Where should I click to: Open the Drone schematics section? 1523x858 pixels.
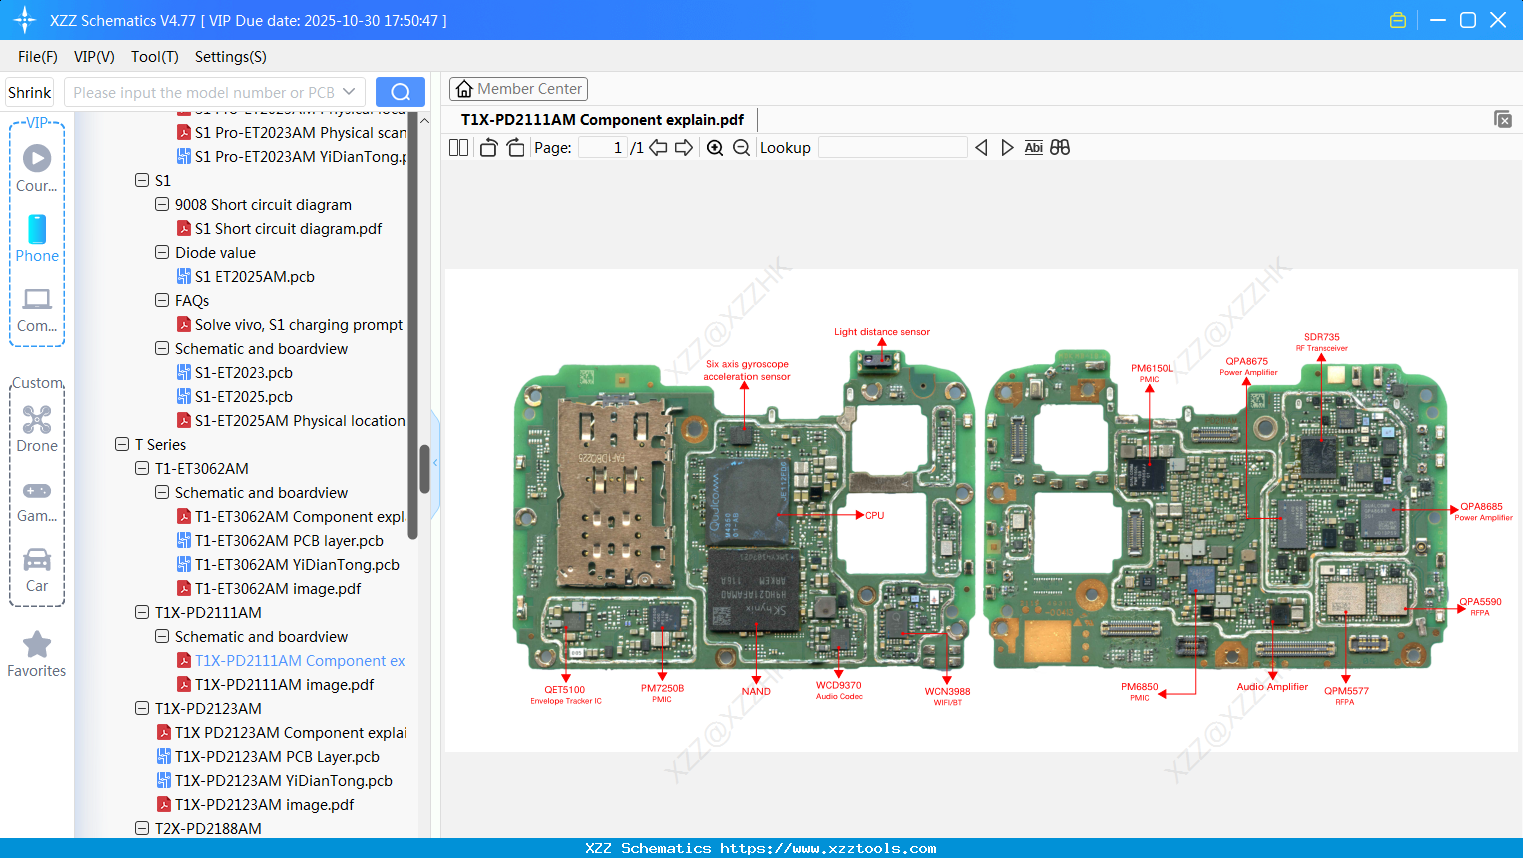pos(37,427)
